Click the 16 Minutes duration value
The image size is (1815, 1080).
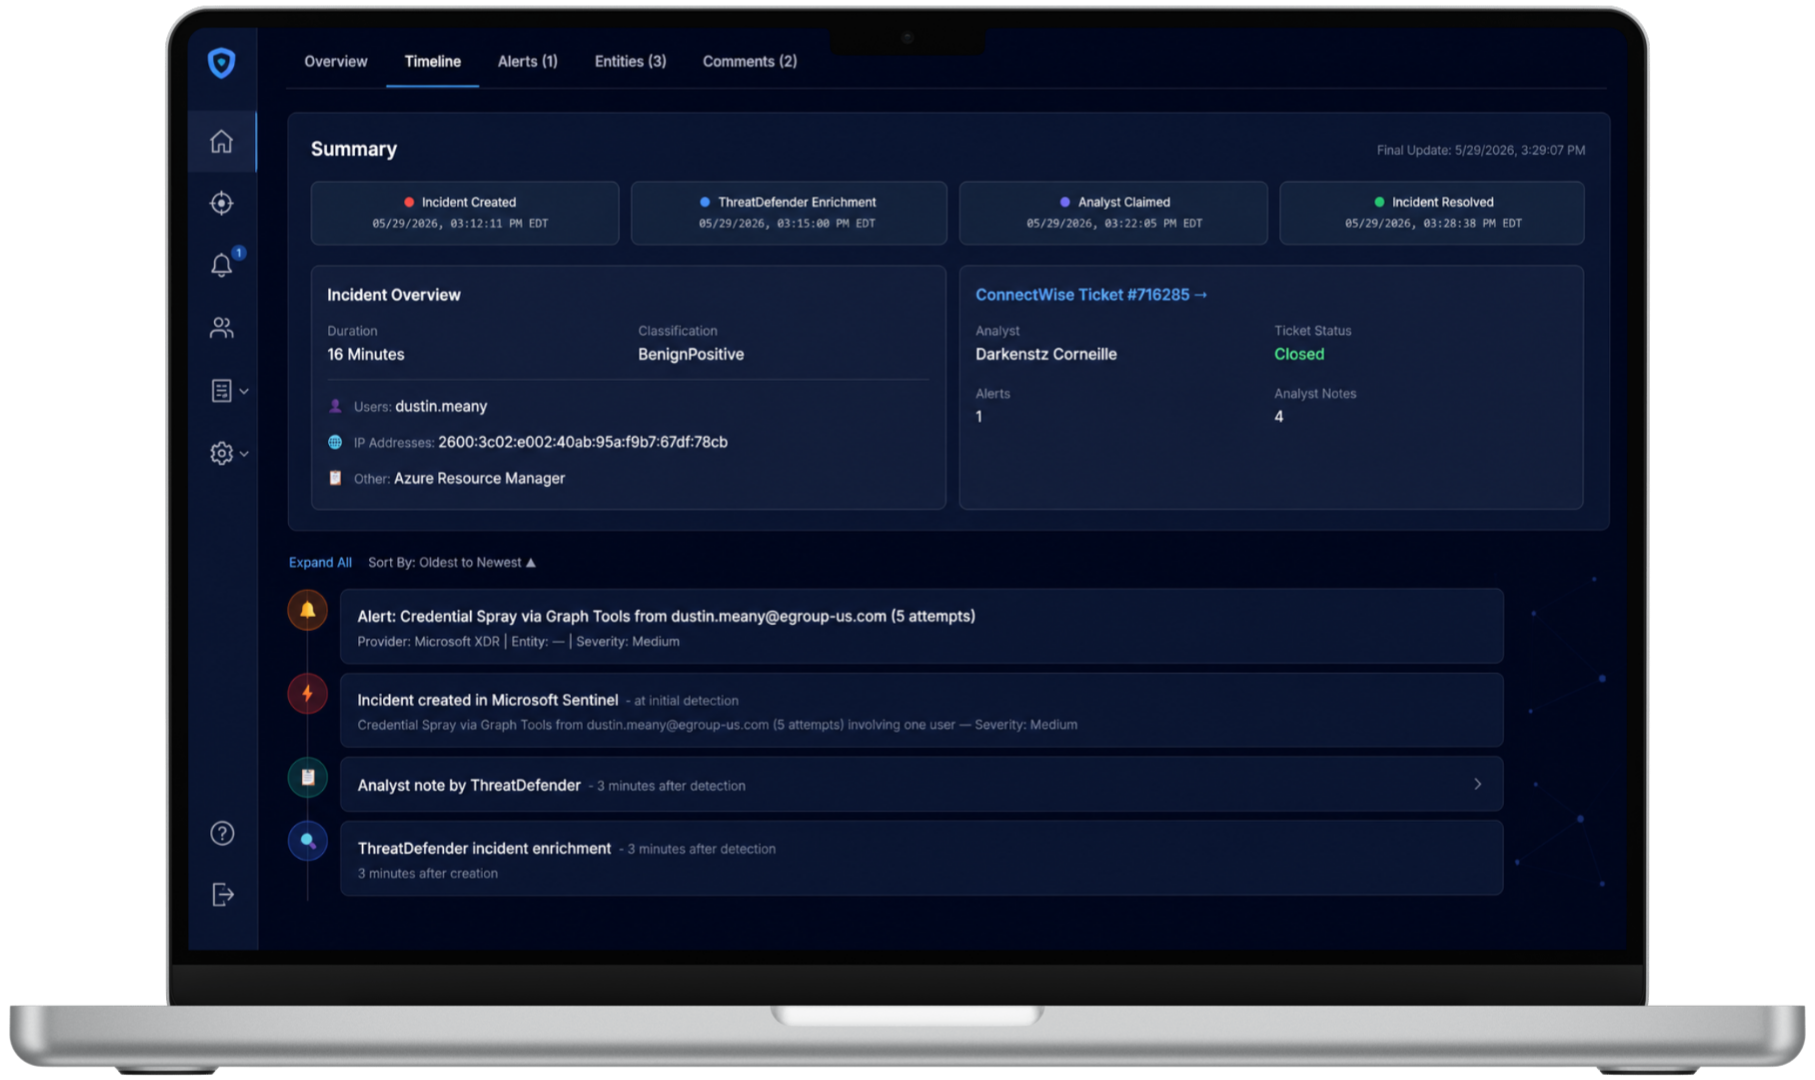click(366, 354)
